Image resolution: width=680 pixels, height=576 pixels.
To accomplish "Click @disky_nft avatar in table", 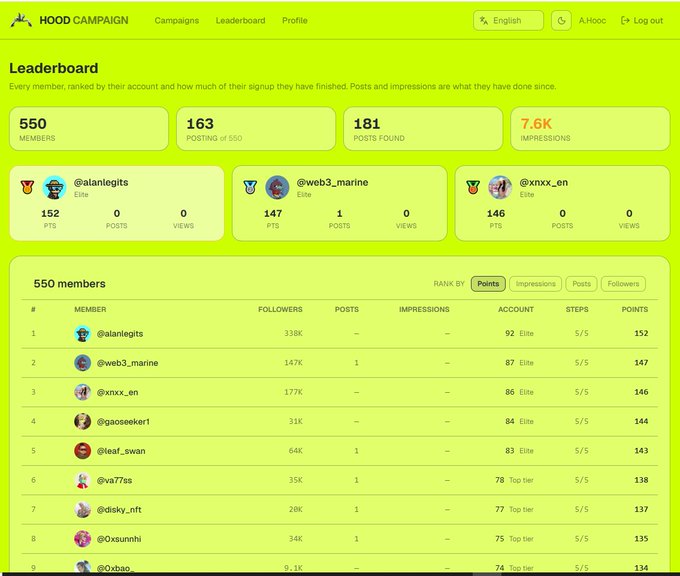I will pos(82,510).
